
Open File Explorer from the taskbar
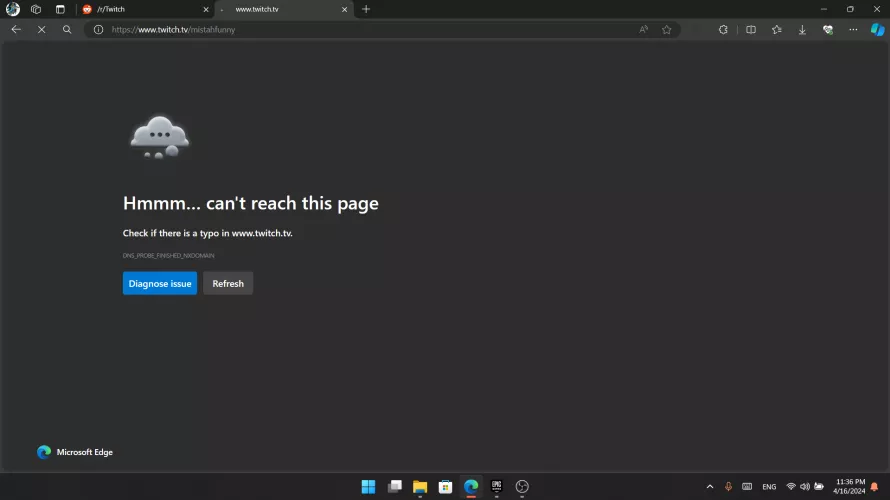(x=420, y=486)
